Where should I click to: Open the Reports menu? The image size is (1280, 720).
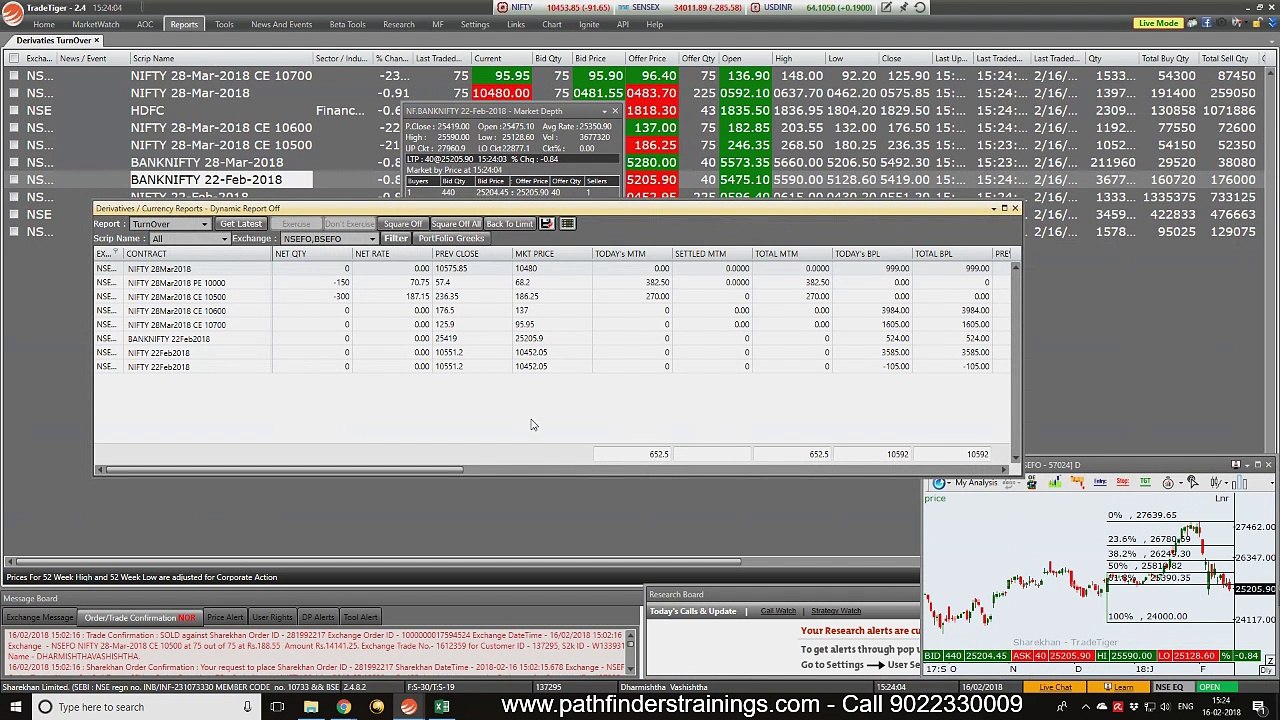tap(184, 24)
